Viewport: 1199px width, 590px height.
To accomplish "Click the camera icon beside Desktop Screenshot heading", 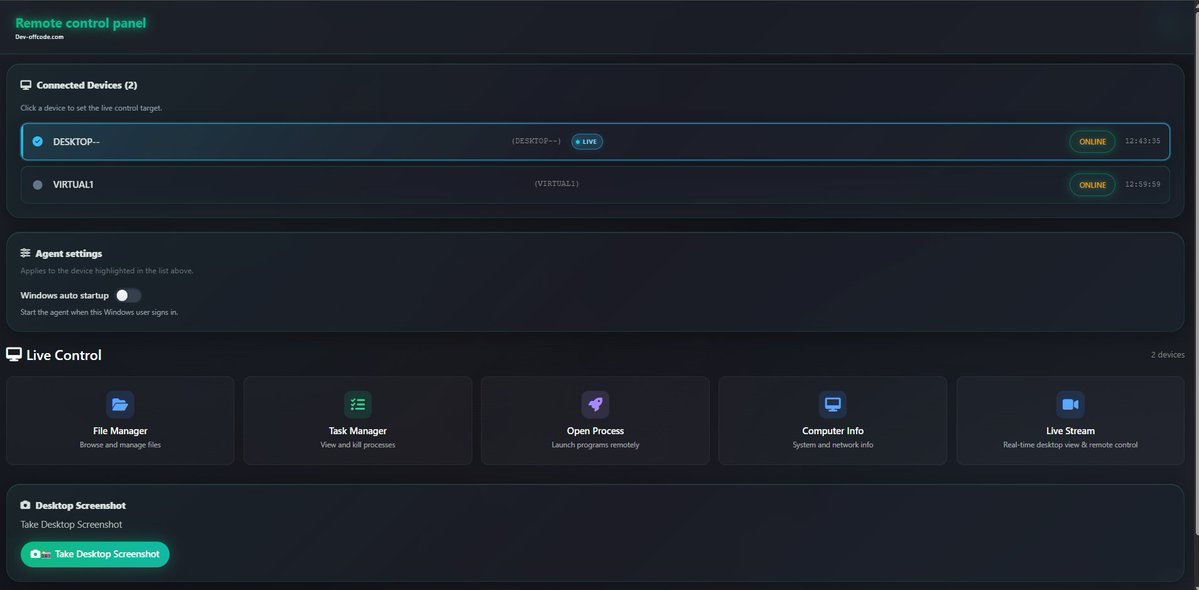I will coord(25,505).
